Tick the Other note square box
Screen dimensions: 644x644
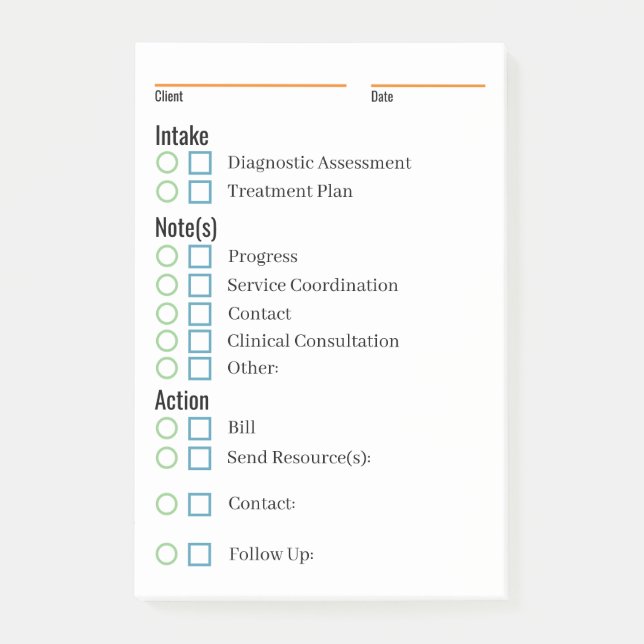200,368
